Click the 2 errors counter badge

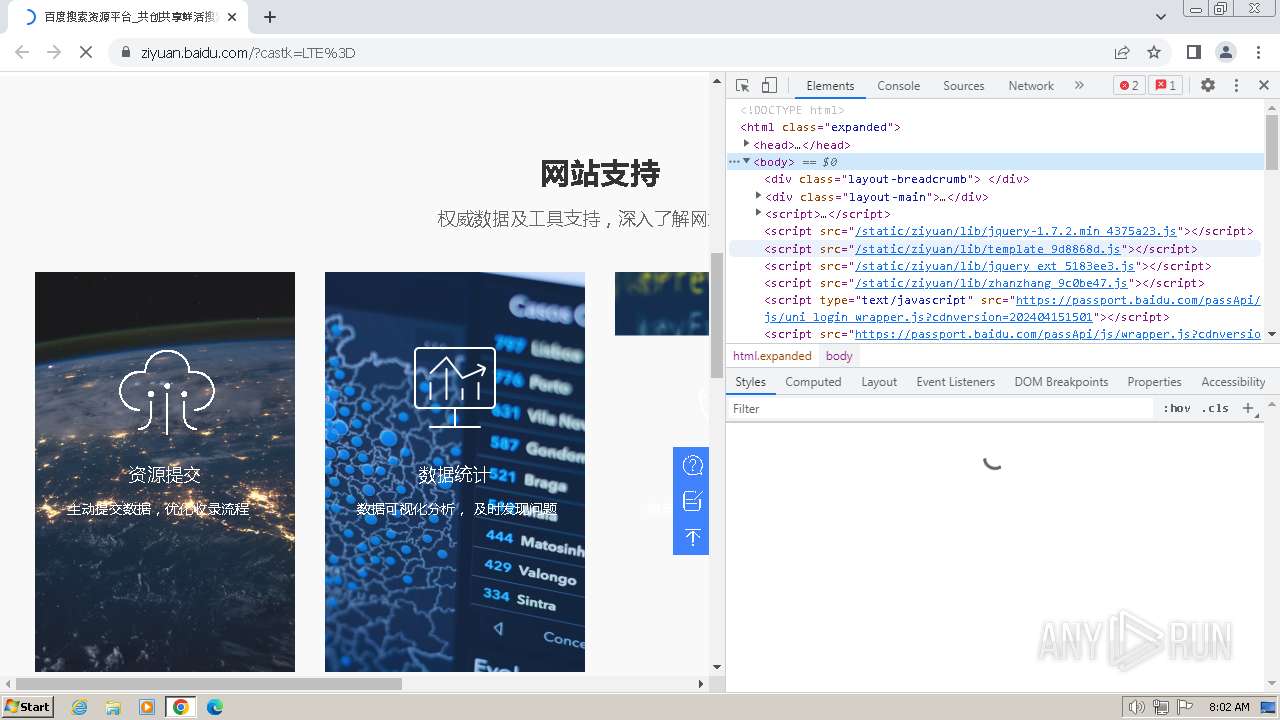pos(1129,86)
